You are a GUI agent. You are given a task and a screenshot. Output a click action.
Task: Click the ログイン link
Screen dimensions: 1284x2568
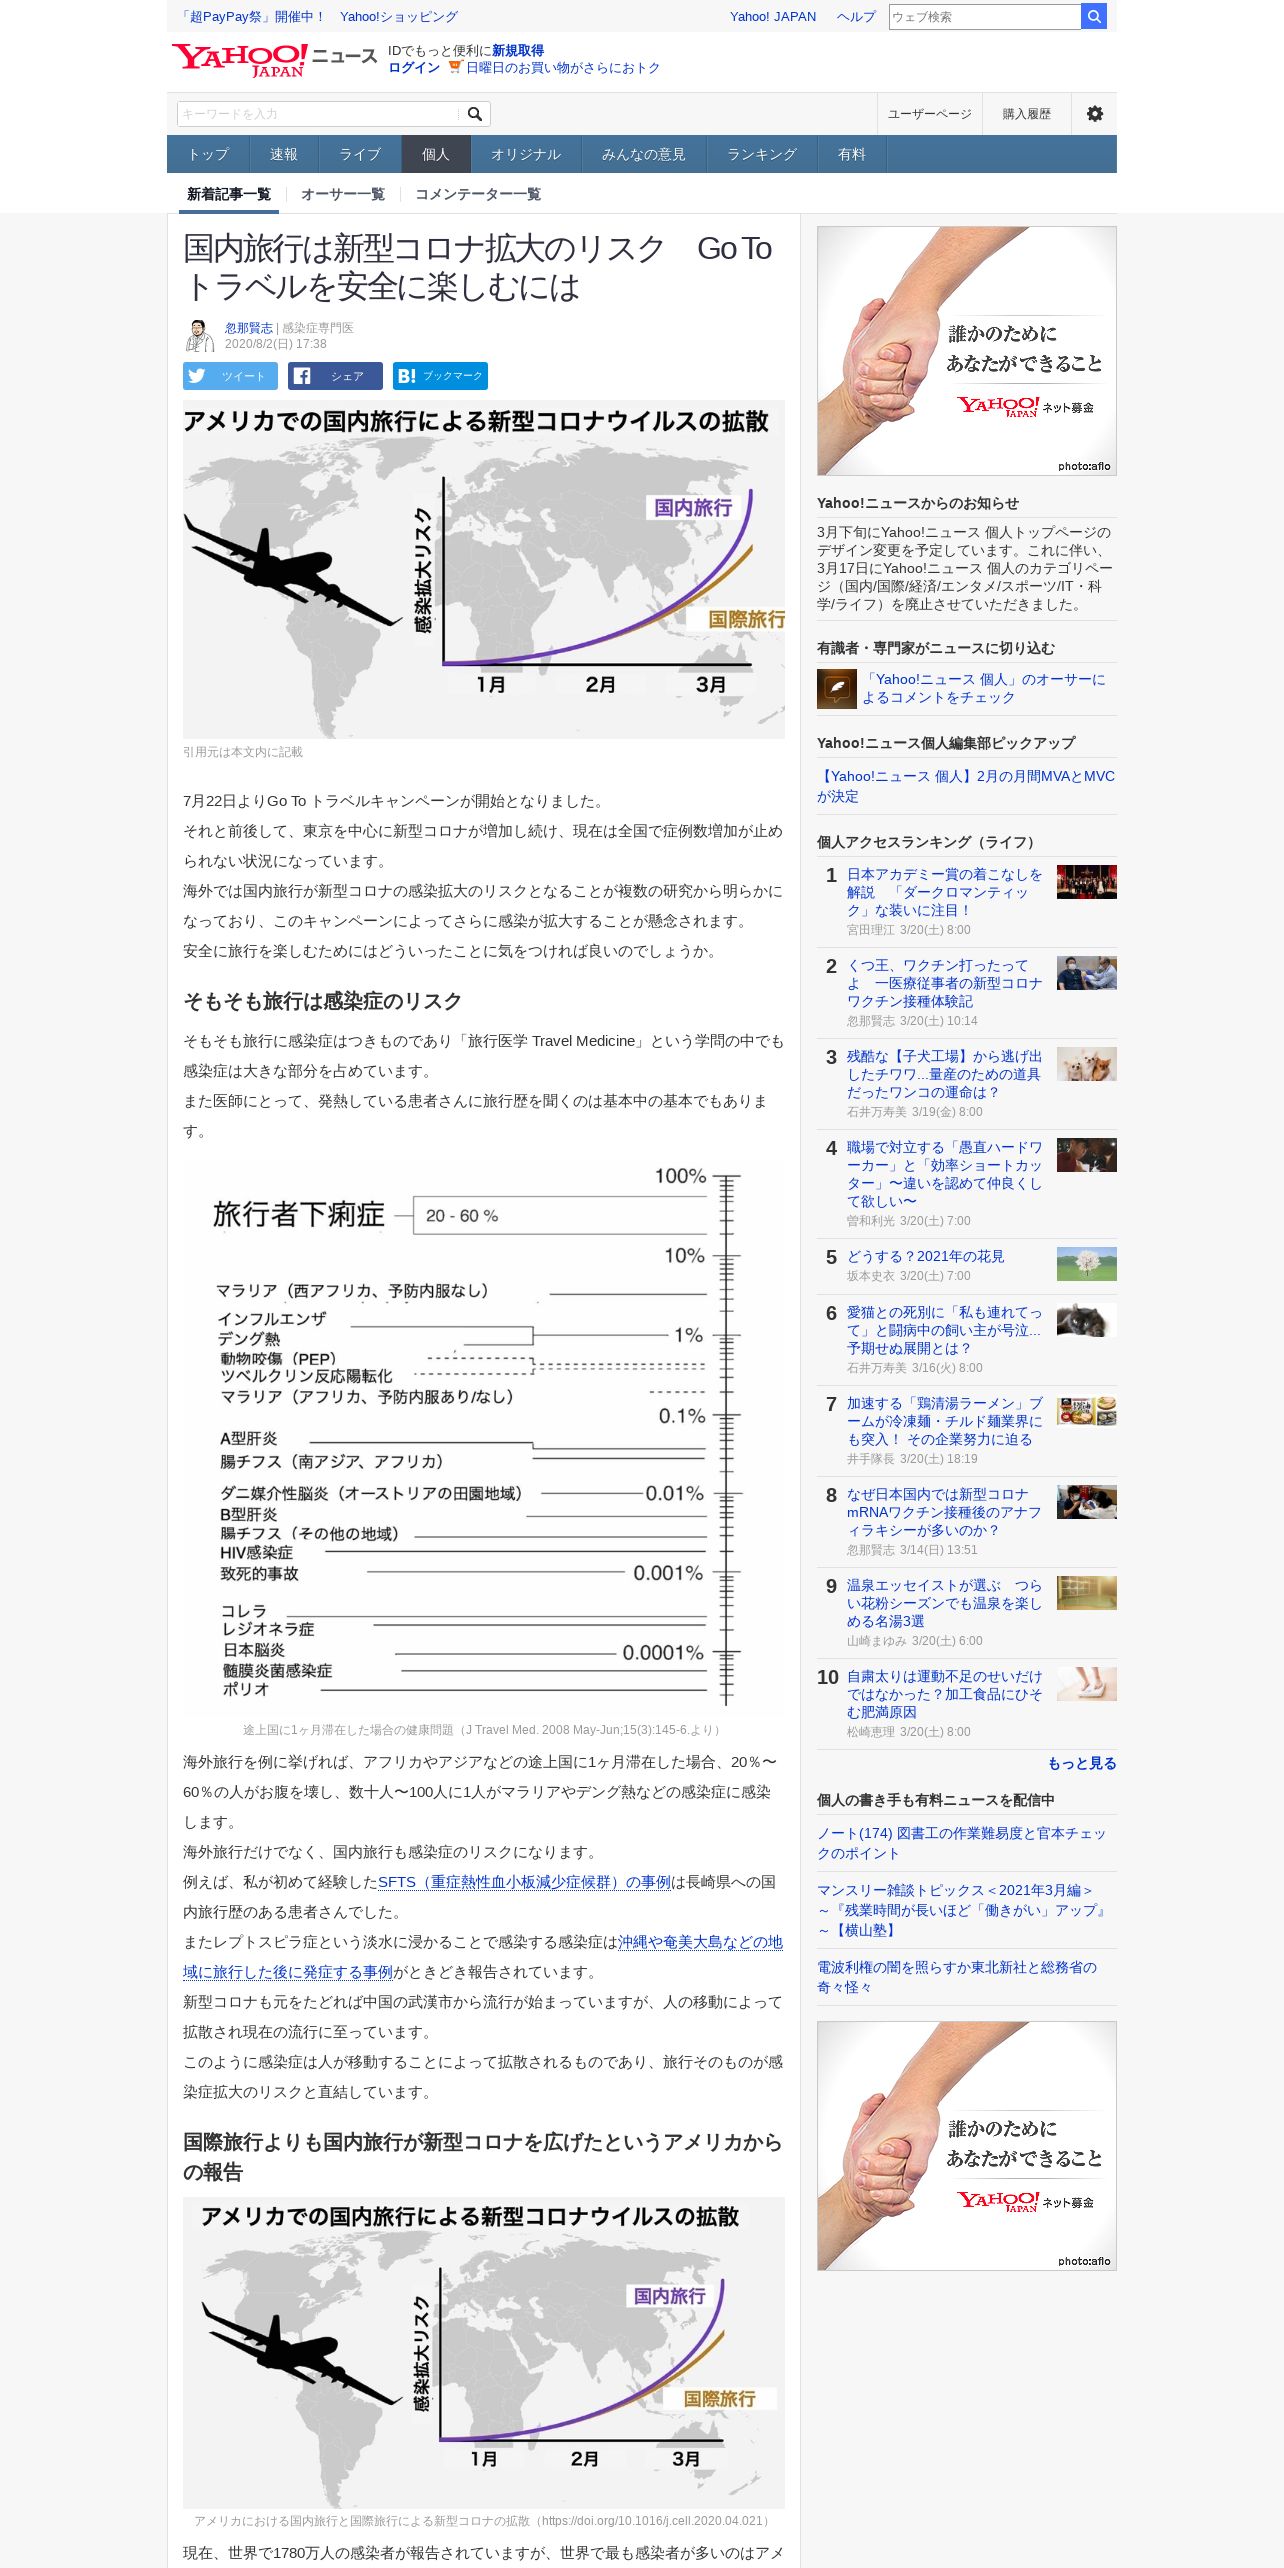coord(414,67)
